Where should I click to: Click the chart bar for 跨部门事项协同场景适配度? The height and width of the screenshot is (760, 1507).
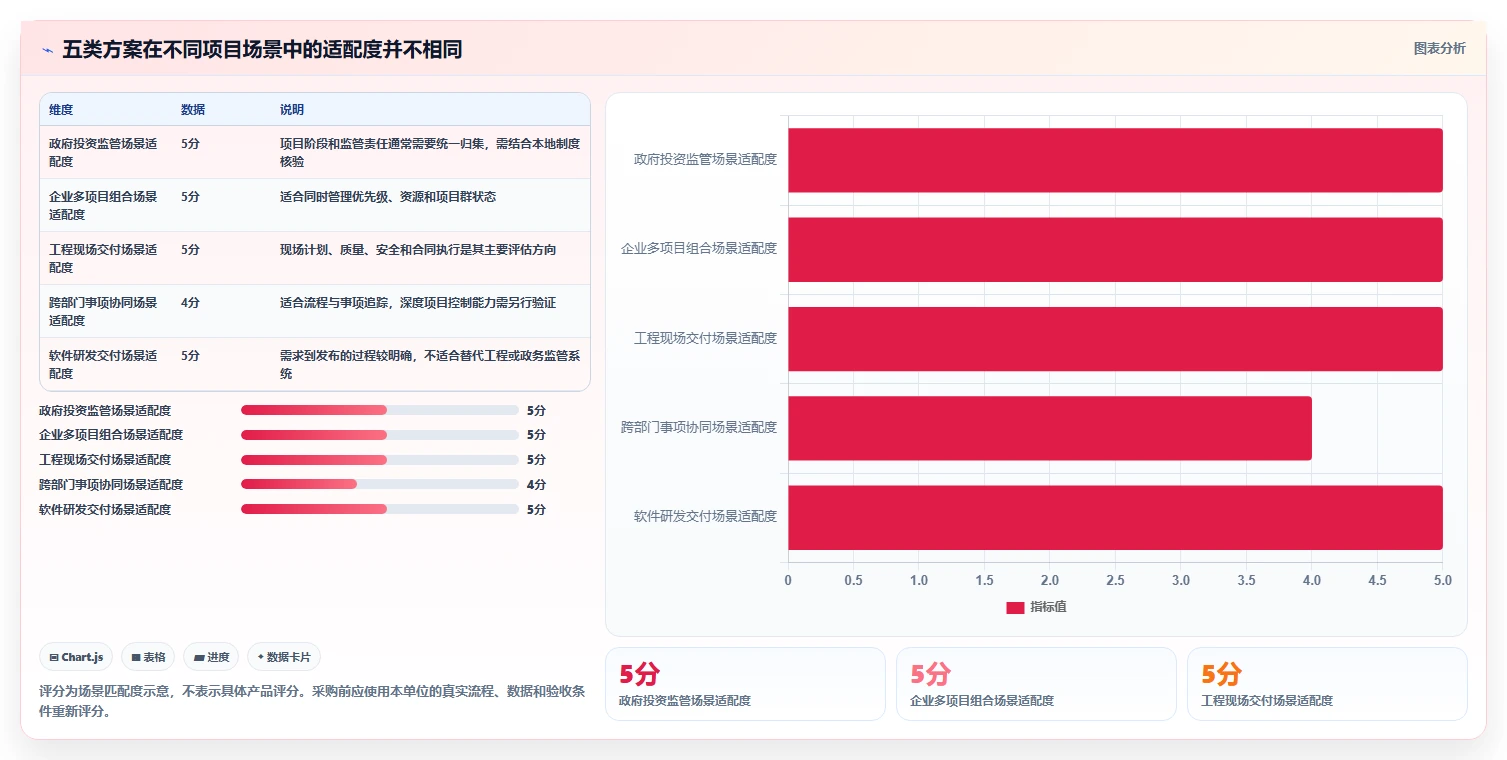tap(1050, 428)
